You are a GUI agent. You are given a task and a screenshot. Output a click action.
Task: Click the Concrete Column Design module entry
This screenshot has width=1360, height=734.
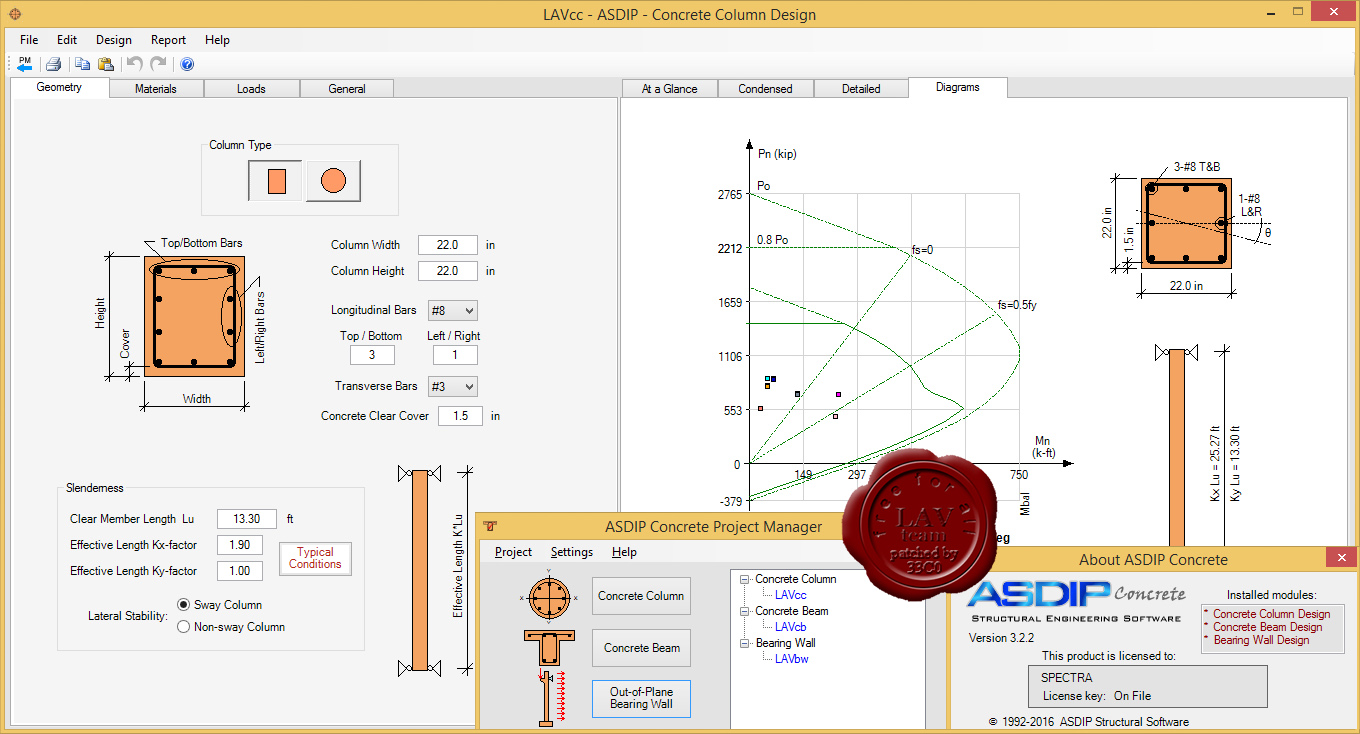1271,614
